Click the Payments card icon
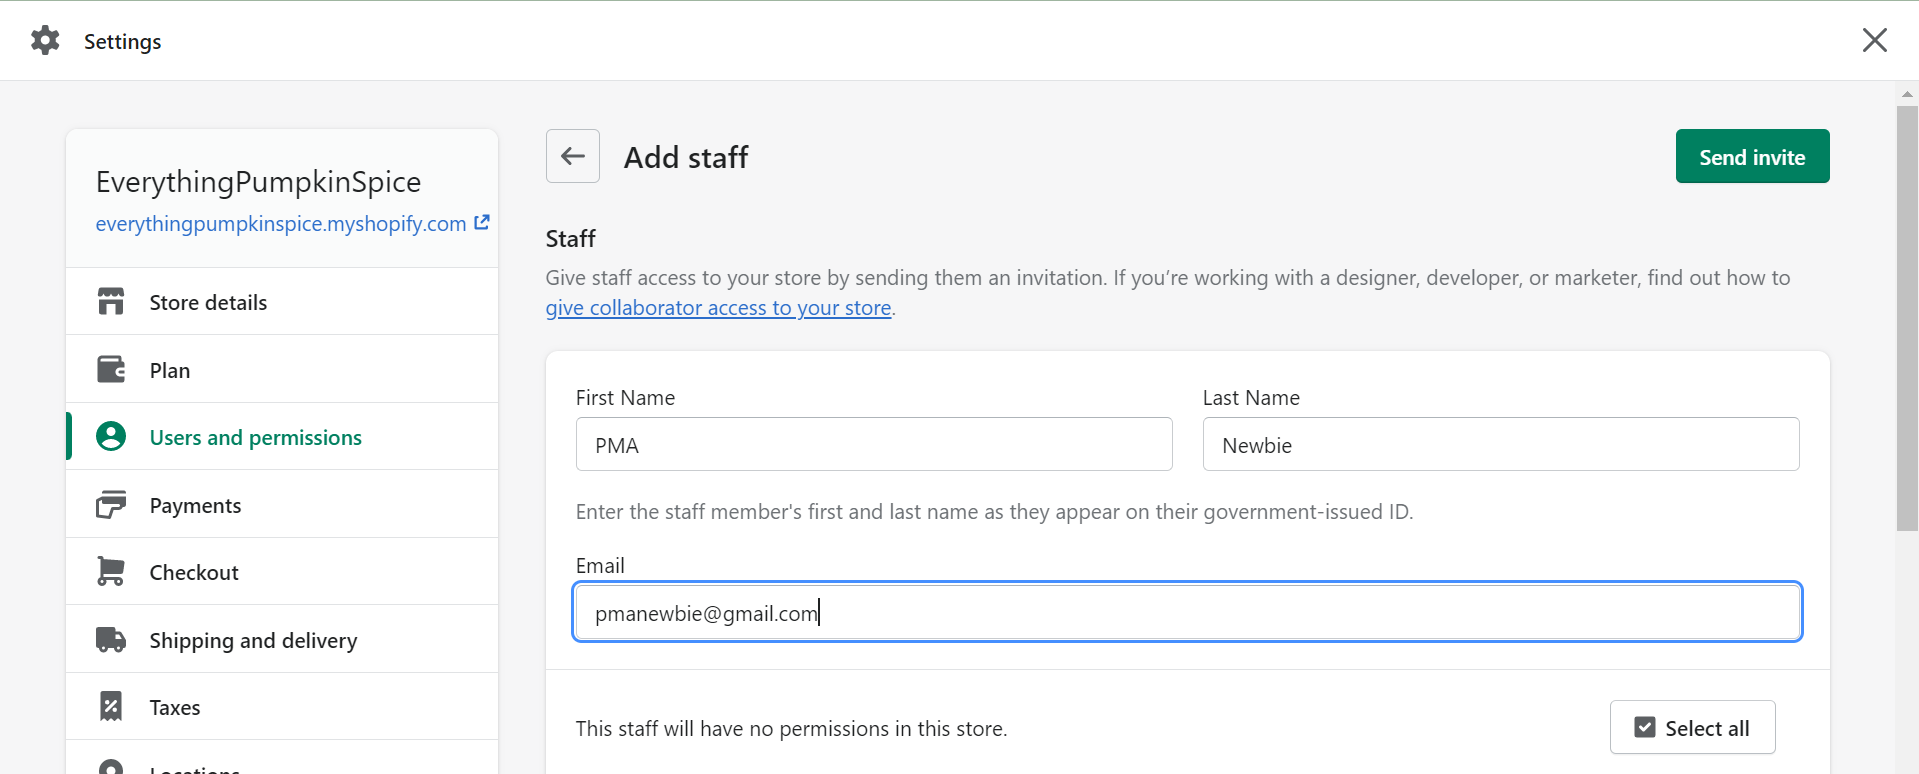The height and width of the screenshot is (774, 1919). (111, 505)
